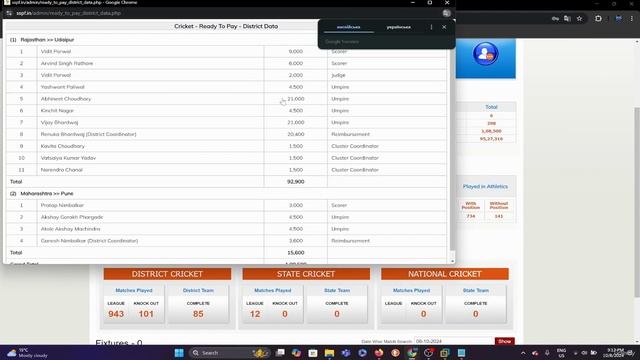Select the row for Yashwant Paliwal
The height and width of the screenshot is (360, 640).
coord(227,87)
